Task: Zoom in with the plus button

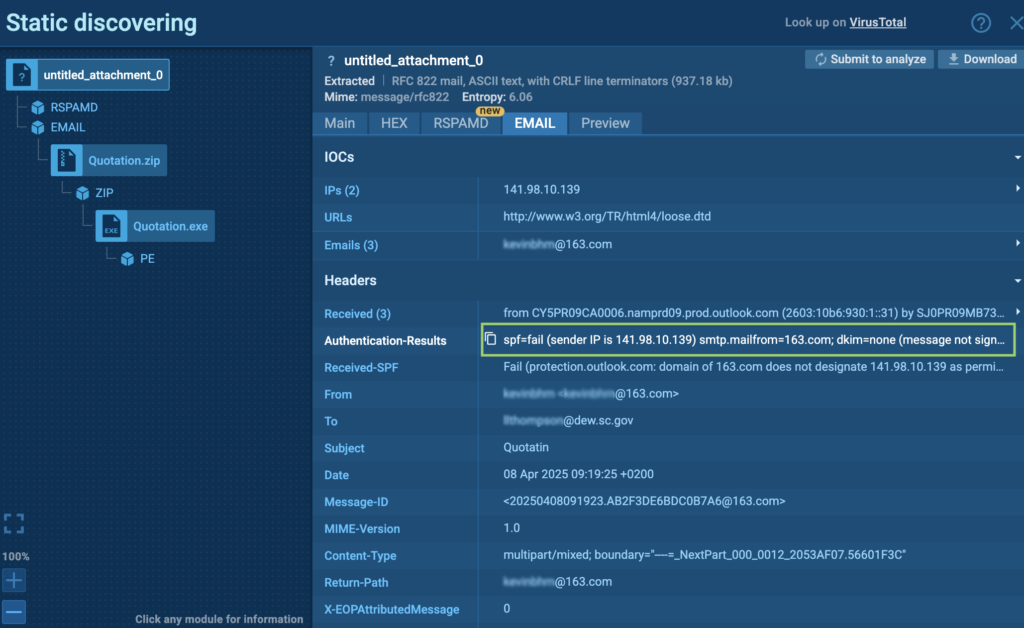Action: pos(14,581)
